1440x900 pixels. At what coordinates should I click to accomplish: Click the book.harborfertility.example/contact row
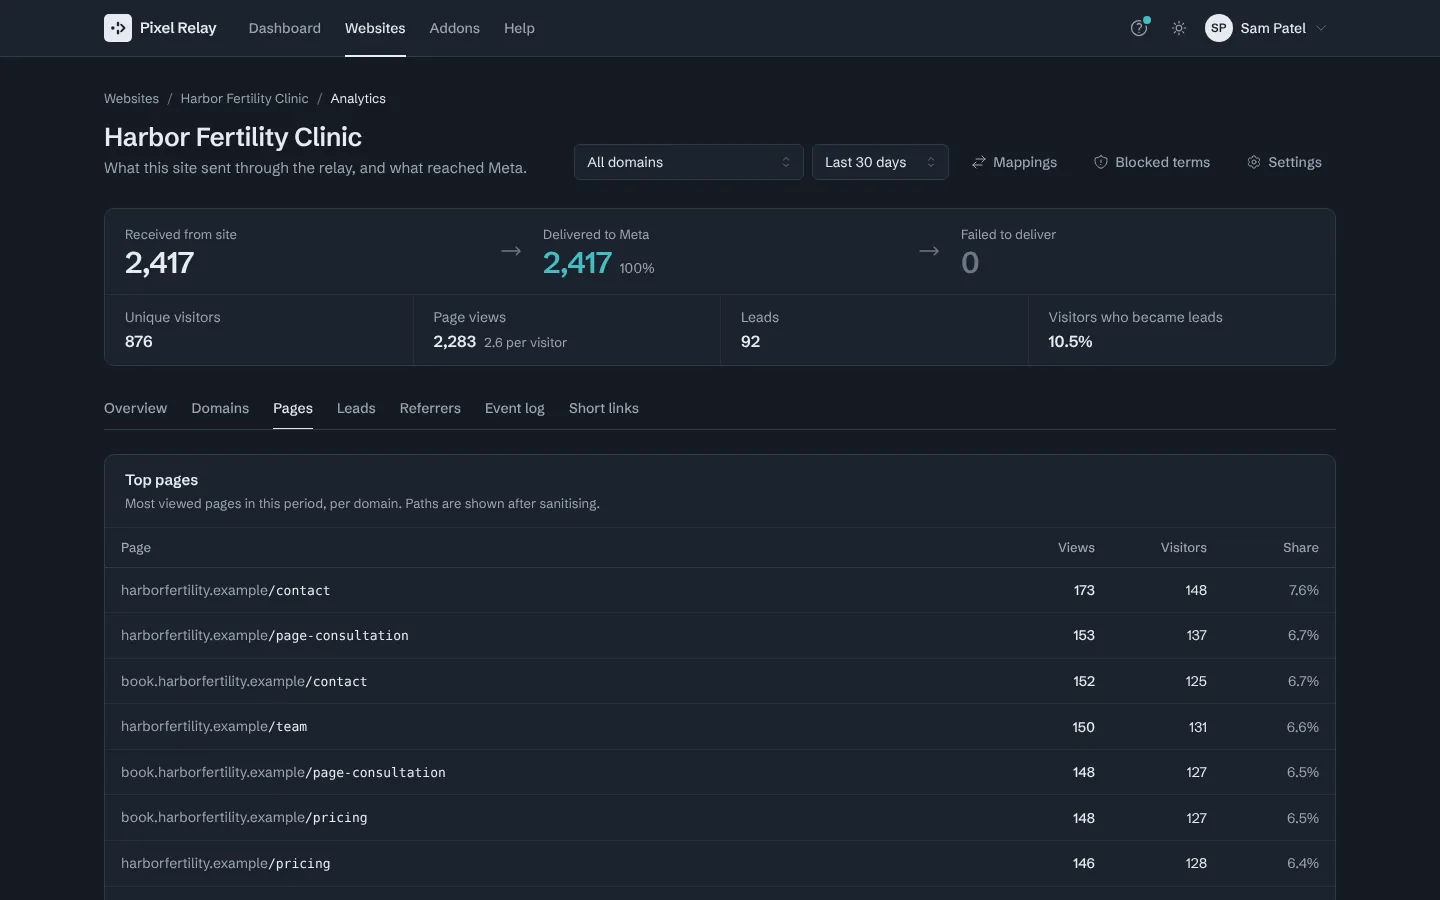720,681
